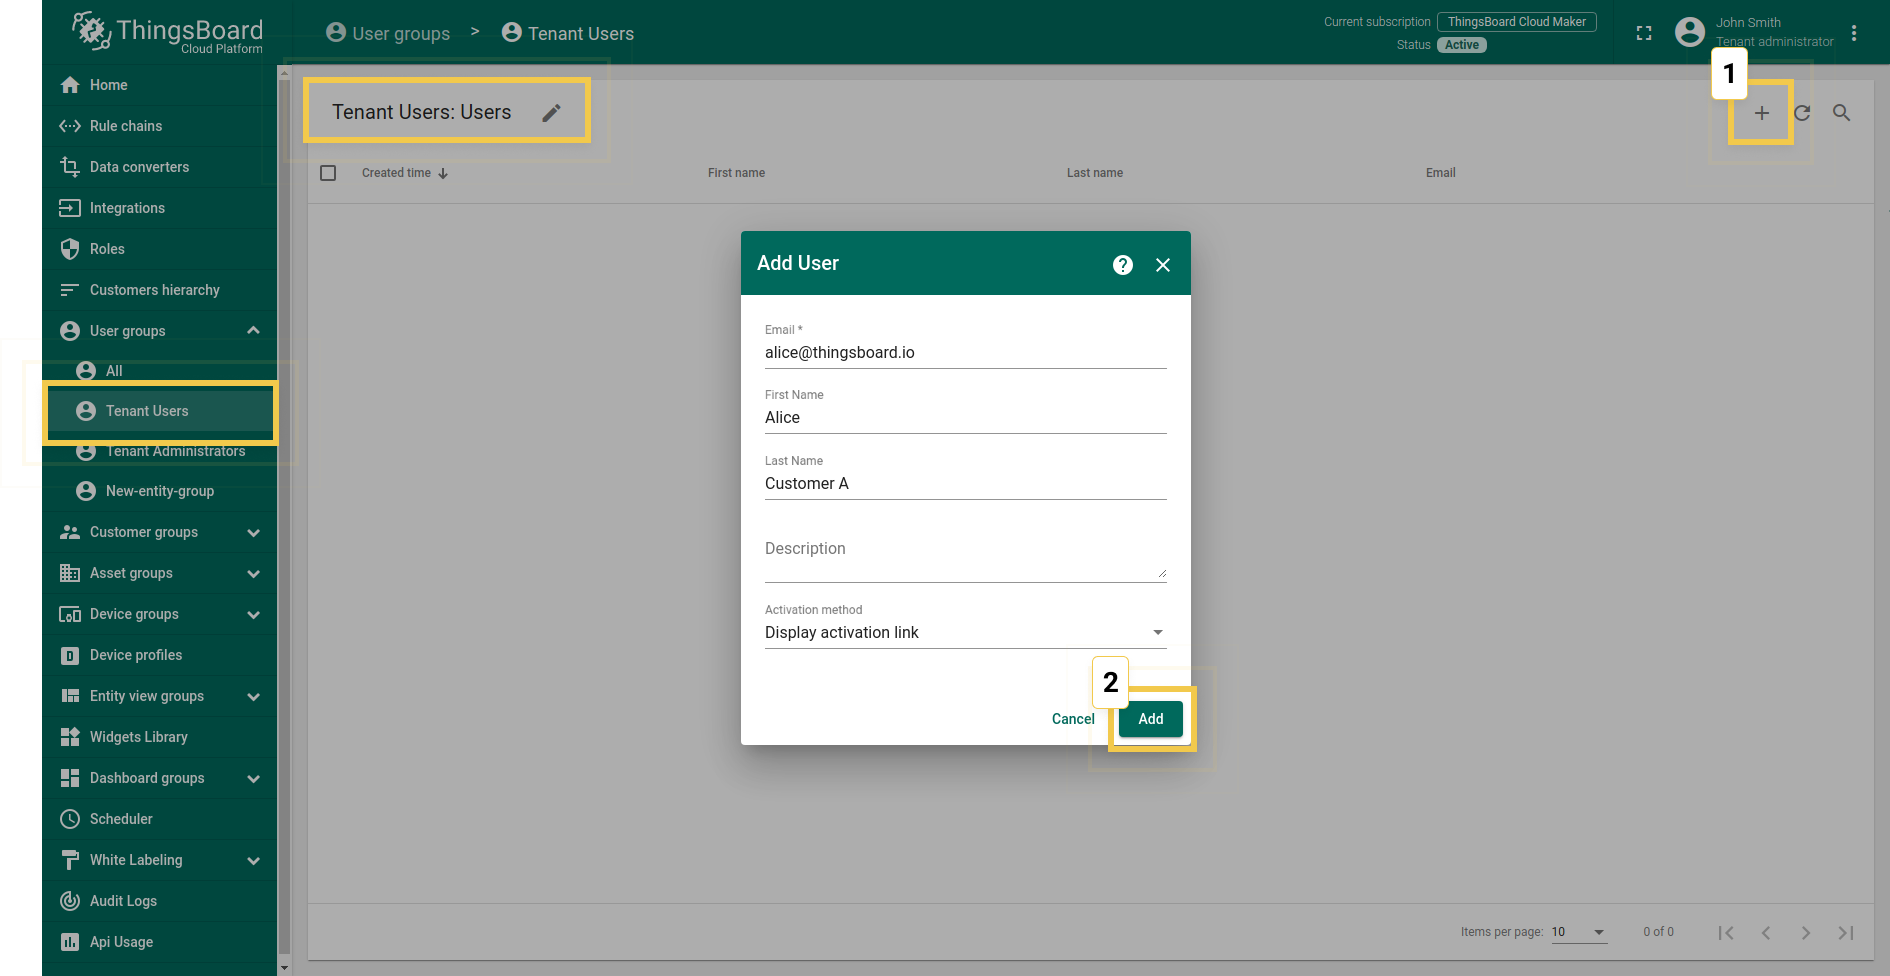Click the Api Usage icon
Screen dimensions: 1890x976
pos(70,942)
